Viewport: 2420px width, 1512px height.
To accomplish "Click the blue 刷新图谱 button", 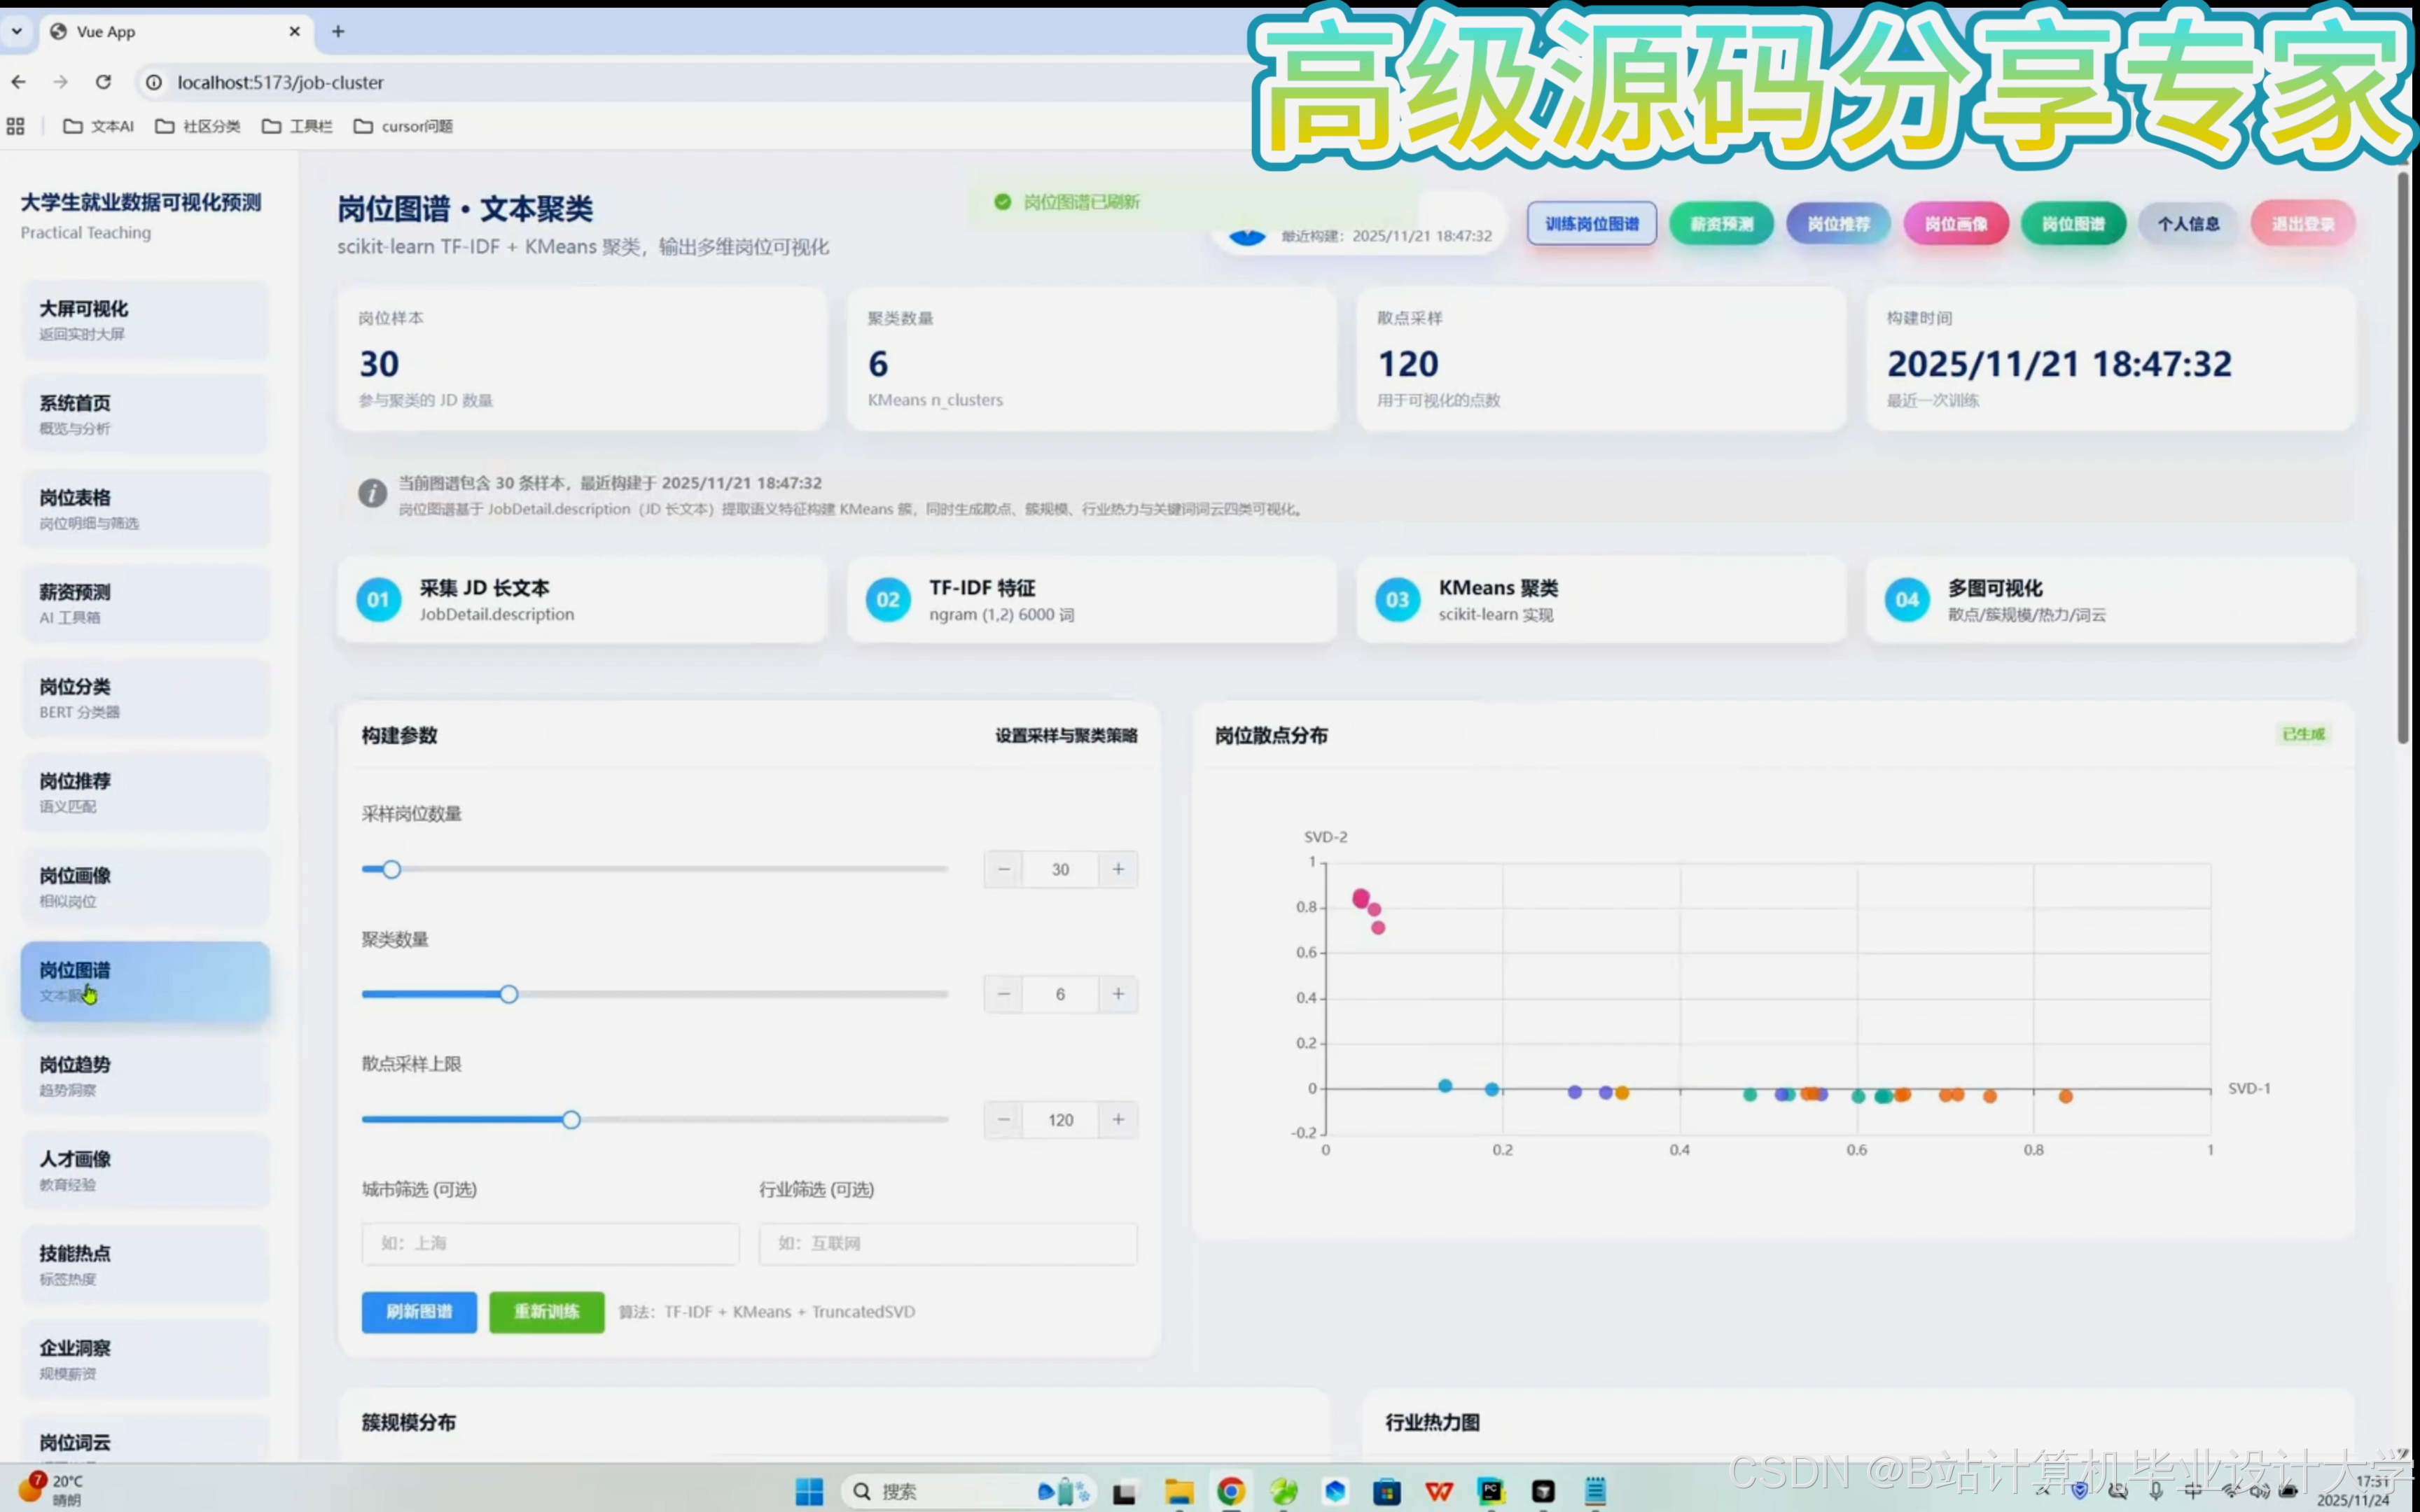I will coord(419,1311).
